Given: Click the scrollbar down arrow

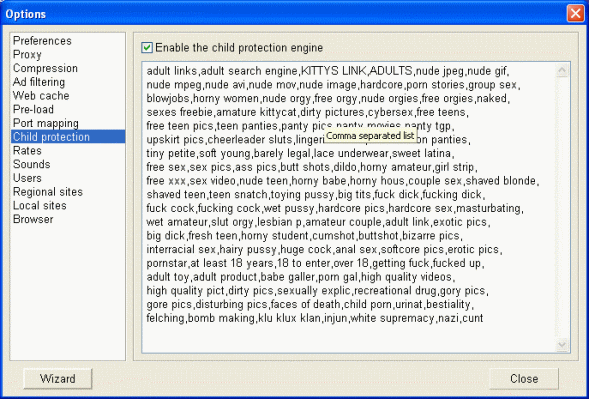Looking at the screenshot, I should [x=562, y=345].
